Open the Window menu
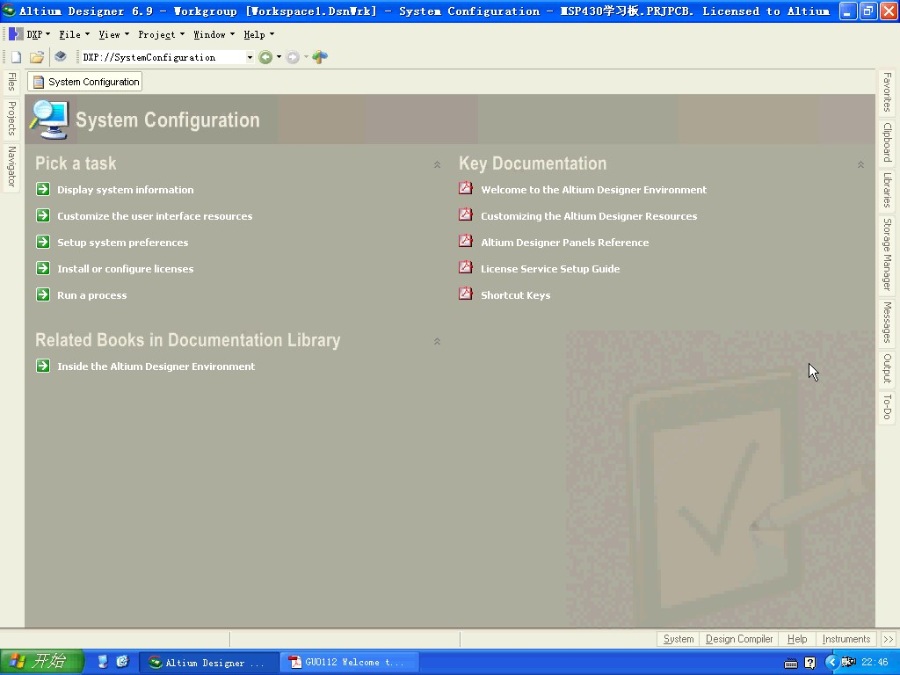Image resolution: width=900 pixels, height=675 pixels. [214, 34]
